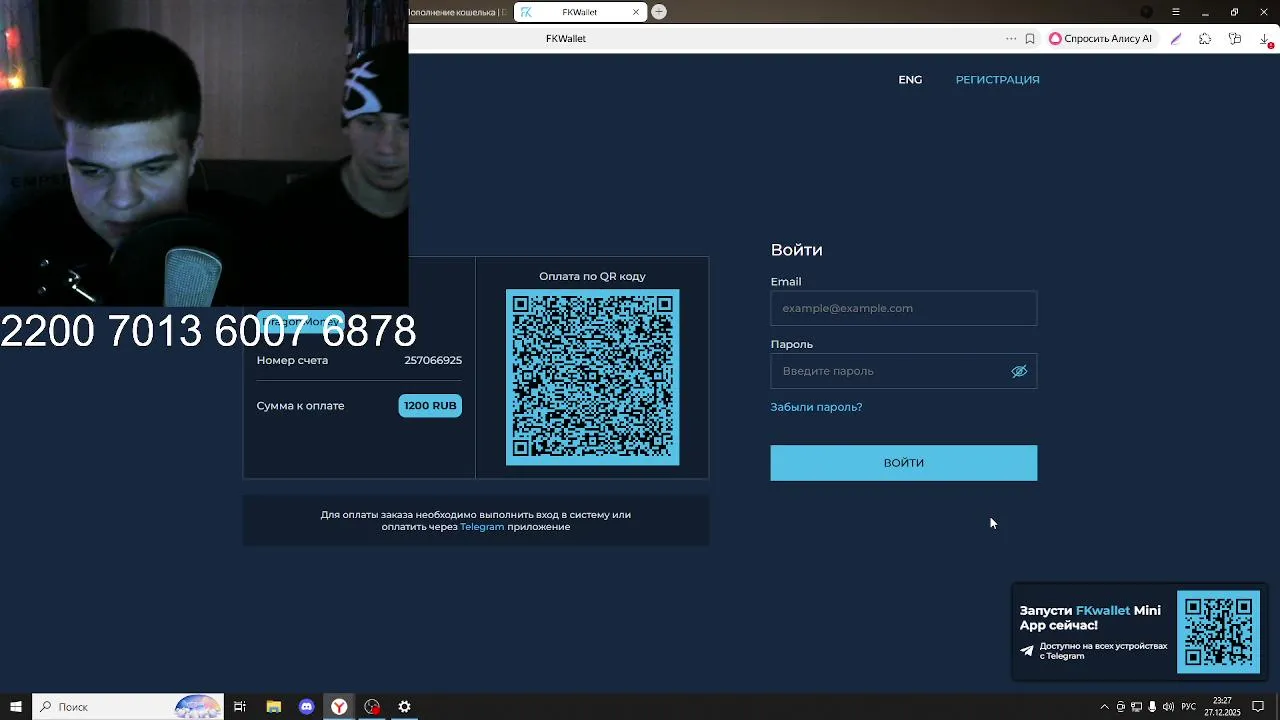Click the Email input field
The image size is (1280, 720).
pyautogui.click(x=903, y=308)
